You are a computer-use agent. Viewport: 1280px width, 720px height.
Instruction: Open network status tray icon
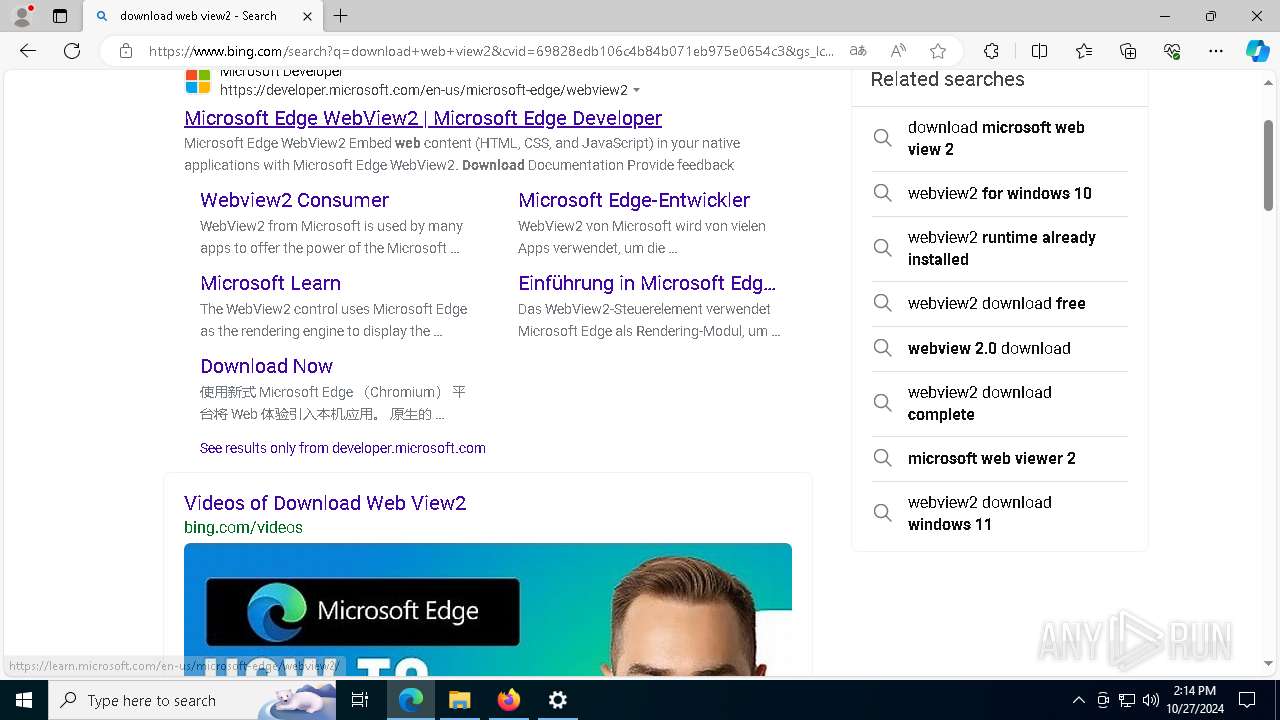[1127, 700]
